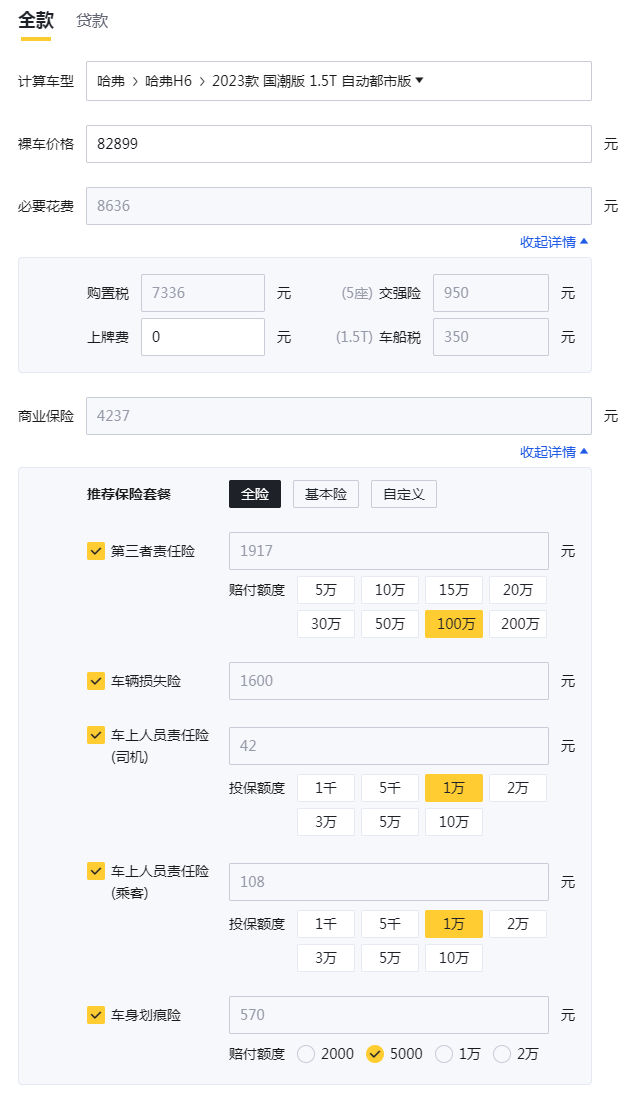Collapse the 商业保险 details section
Image resolution: width=630 pixels, height=1106 pixels.
[x=554, y=452]
